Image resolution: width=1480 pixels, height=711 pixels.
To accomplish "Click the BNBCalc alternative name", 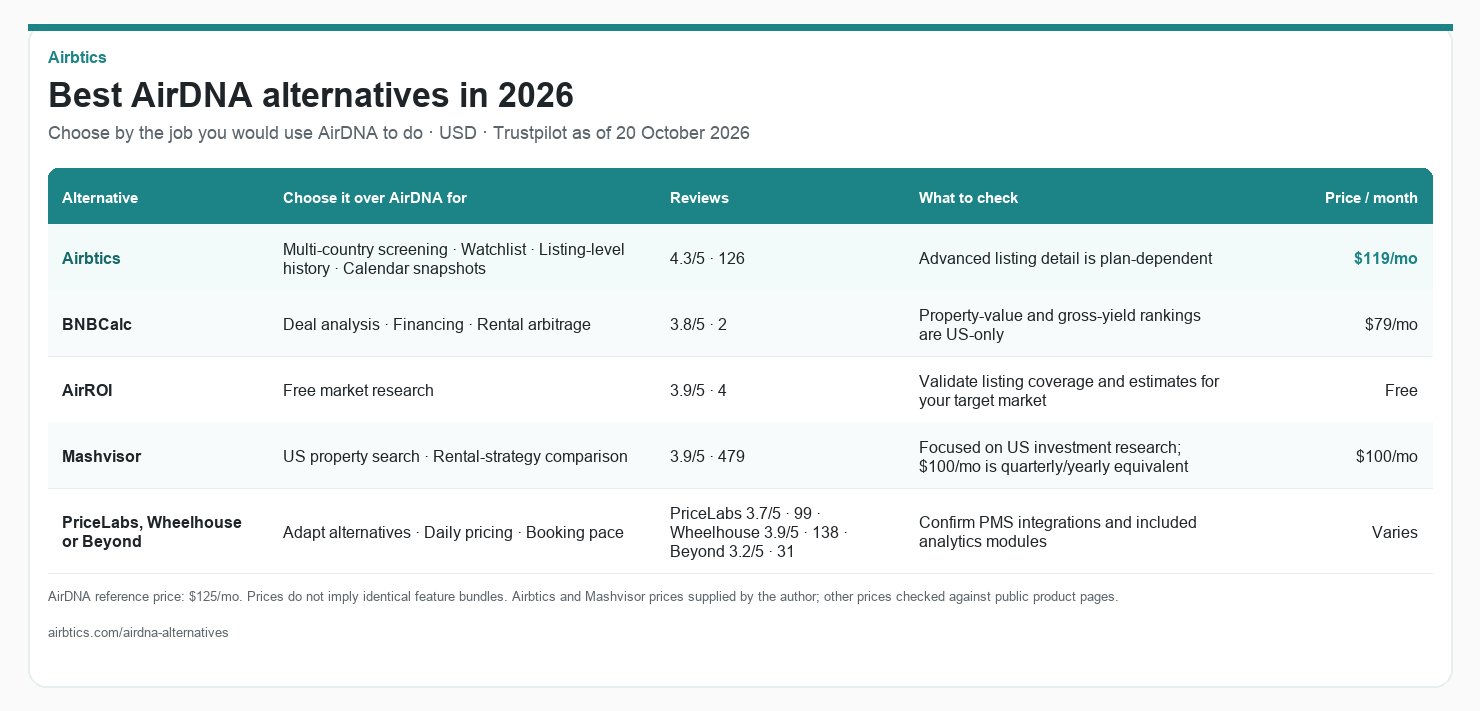I will pyautogui.click(x=97, y=324).
